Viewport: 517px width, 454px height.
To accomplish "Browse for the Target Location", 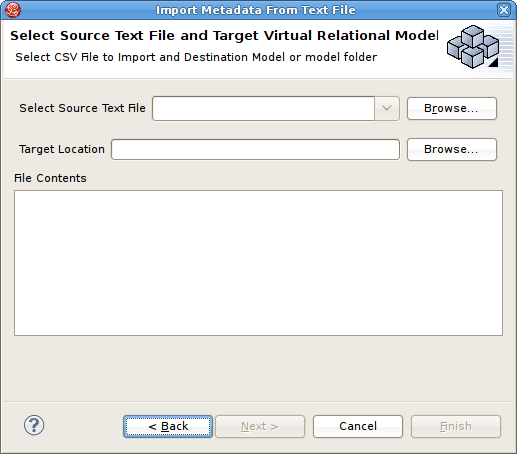I will tap(452, 149).
